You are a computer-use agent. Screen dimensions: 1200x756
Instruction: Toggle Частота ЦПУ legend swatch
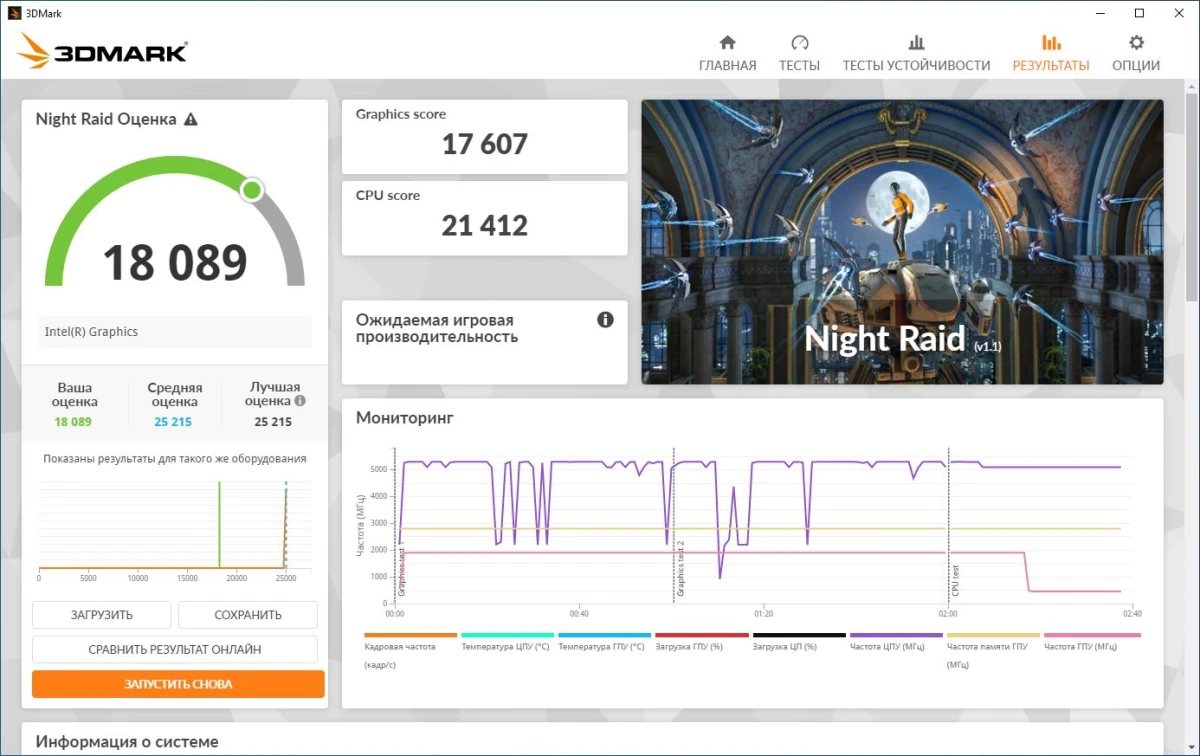(896, 635)
